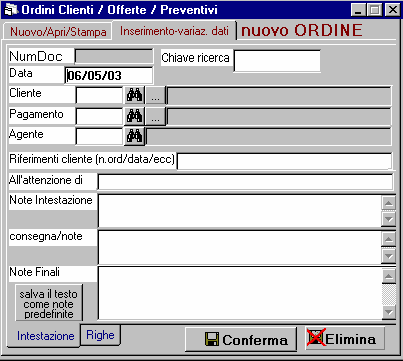
Task: Click into the All'attenzione di field
Action: 245,182
